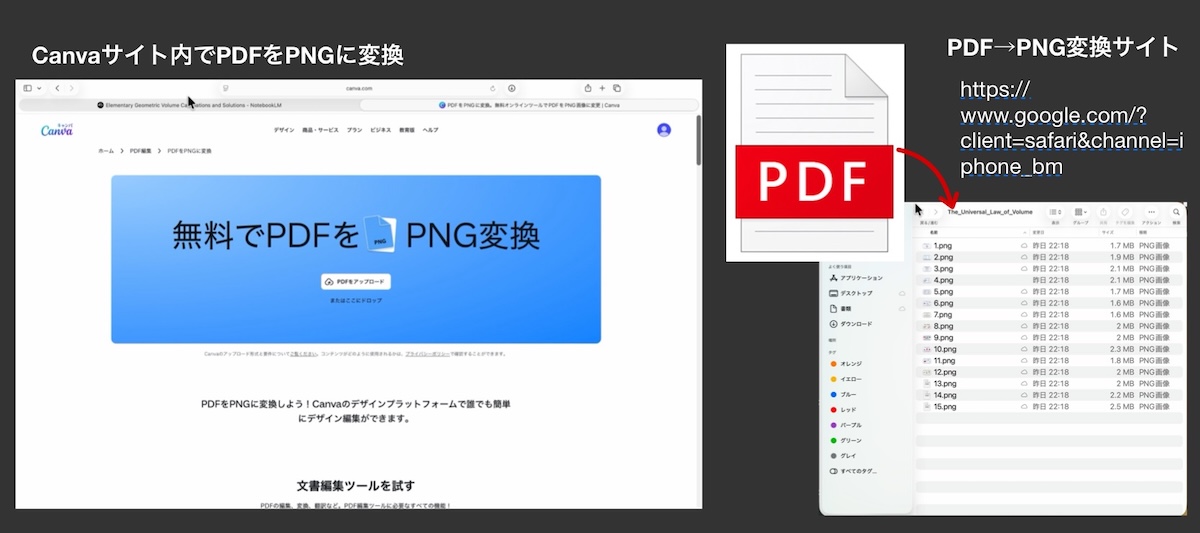Click iCloud status icon of 6.png
1200x533 pixels.
[1023, 303]
